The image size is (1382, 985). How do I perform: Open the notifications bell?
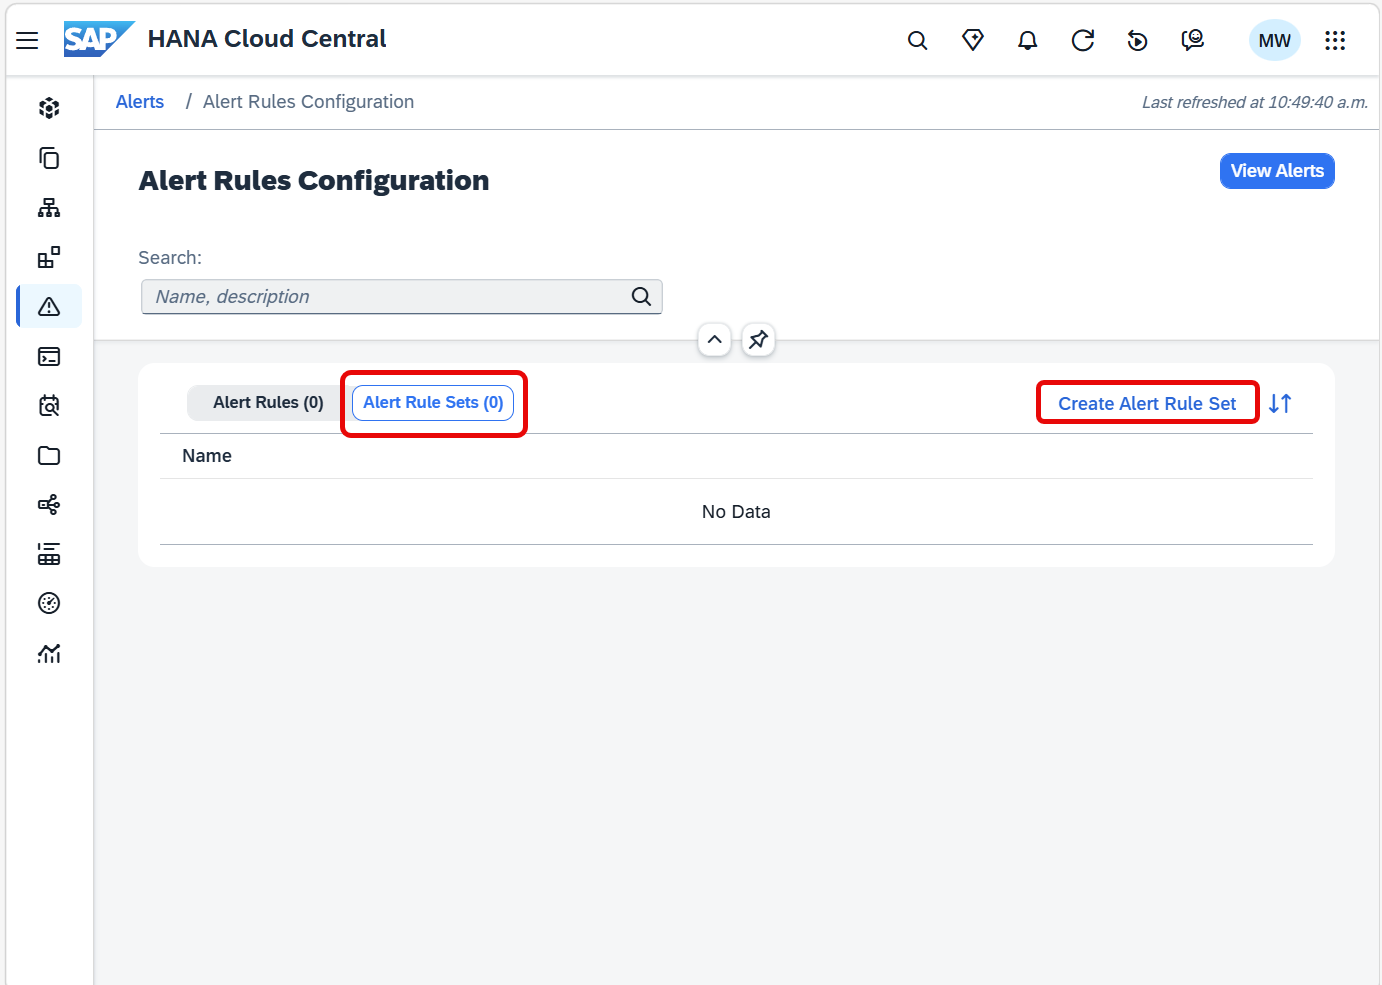tap(1027, 40)
